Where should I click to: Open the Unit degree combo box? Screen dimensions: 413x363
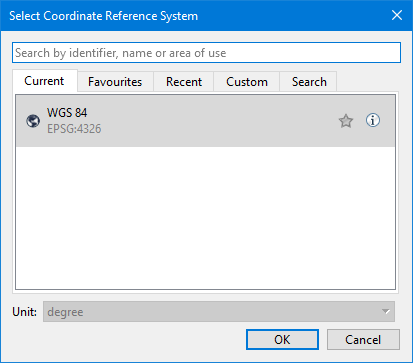click(x=219, y=312)
